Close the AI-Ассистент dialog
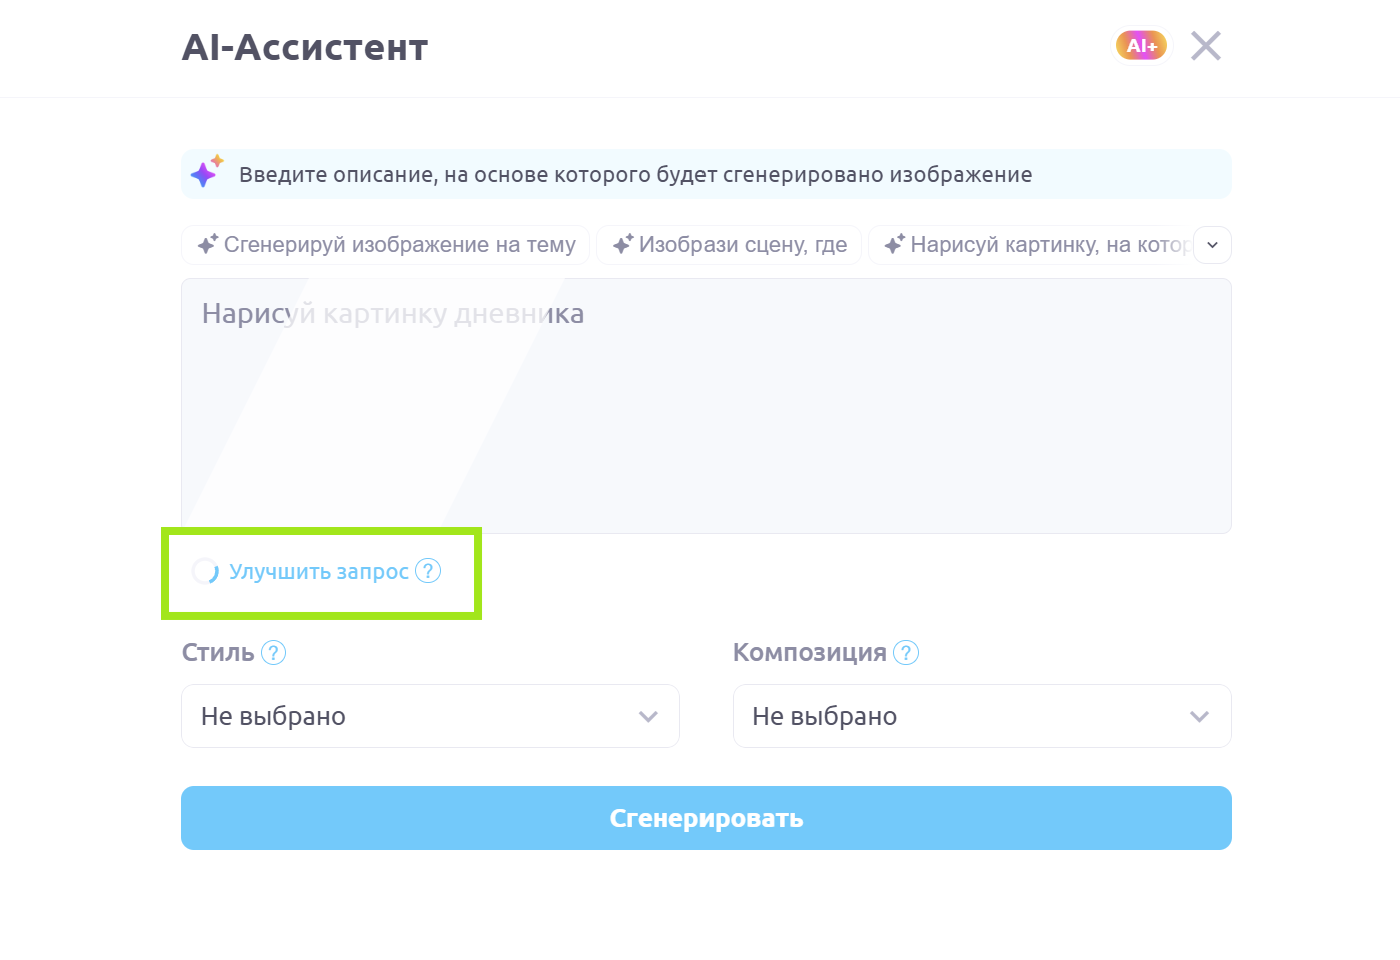Screen dimensions: 1400x960 (x=1205, y=46)
